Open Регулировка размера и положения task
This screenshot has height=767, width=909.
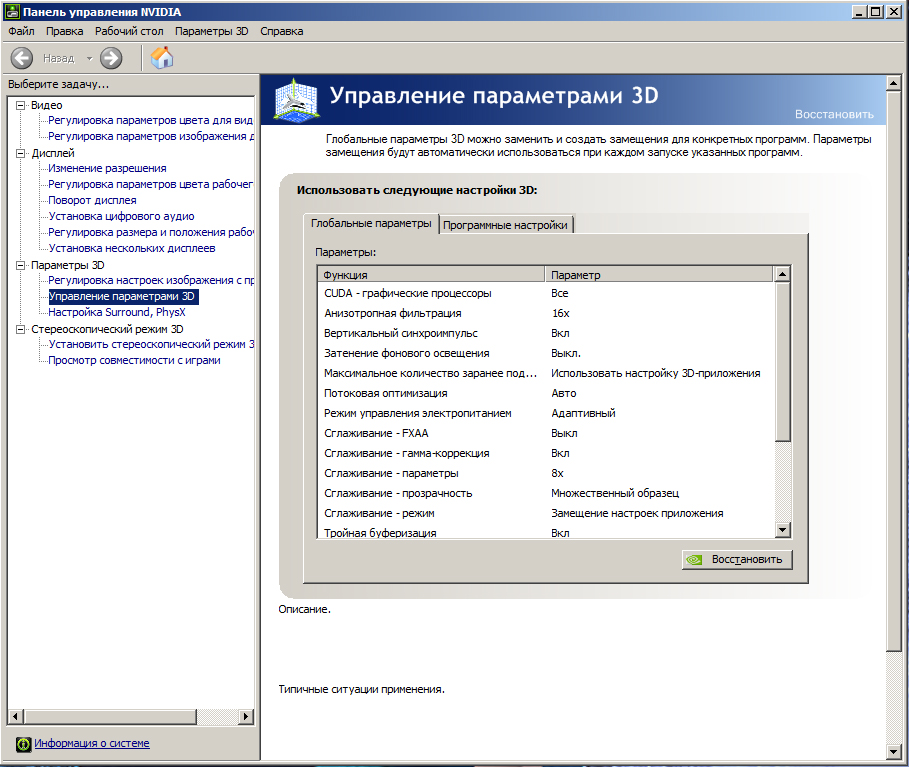(151, 232)
